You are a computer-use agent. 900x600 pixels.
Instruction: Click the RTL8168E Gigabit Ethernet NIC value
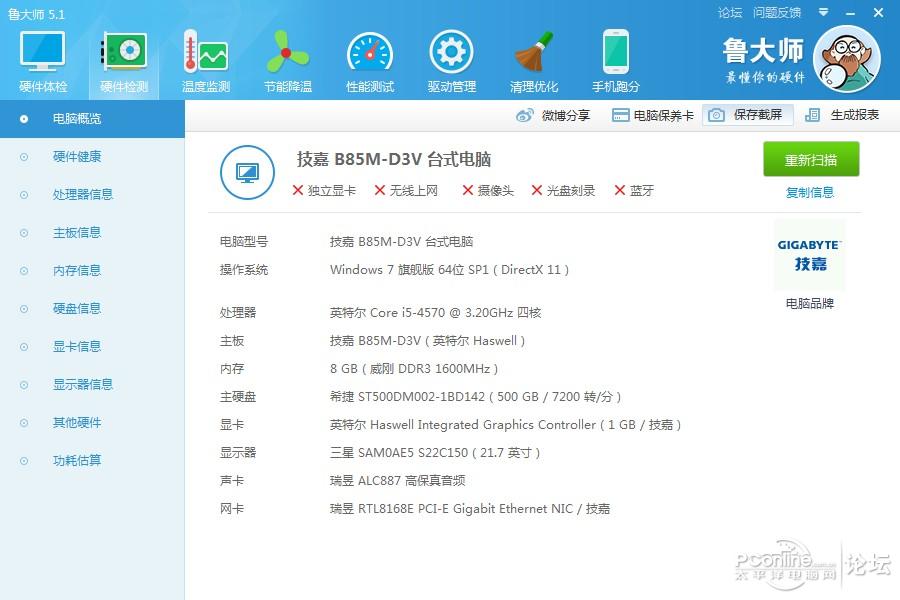click(x=470, y=509)
